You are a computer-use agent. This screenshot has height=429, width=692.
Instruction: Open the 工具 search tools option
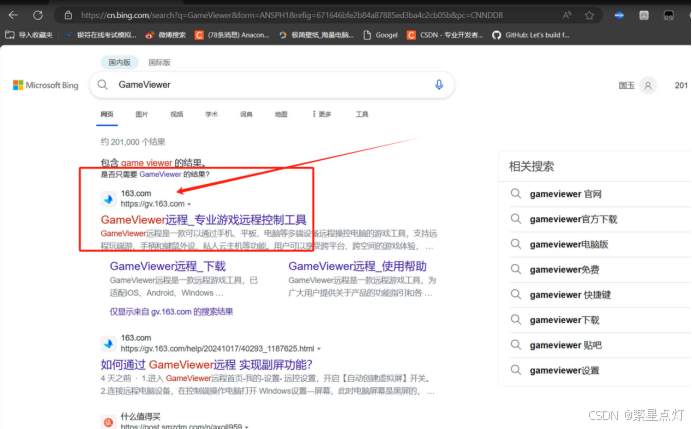point(362,114)
